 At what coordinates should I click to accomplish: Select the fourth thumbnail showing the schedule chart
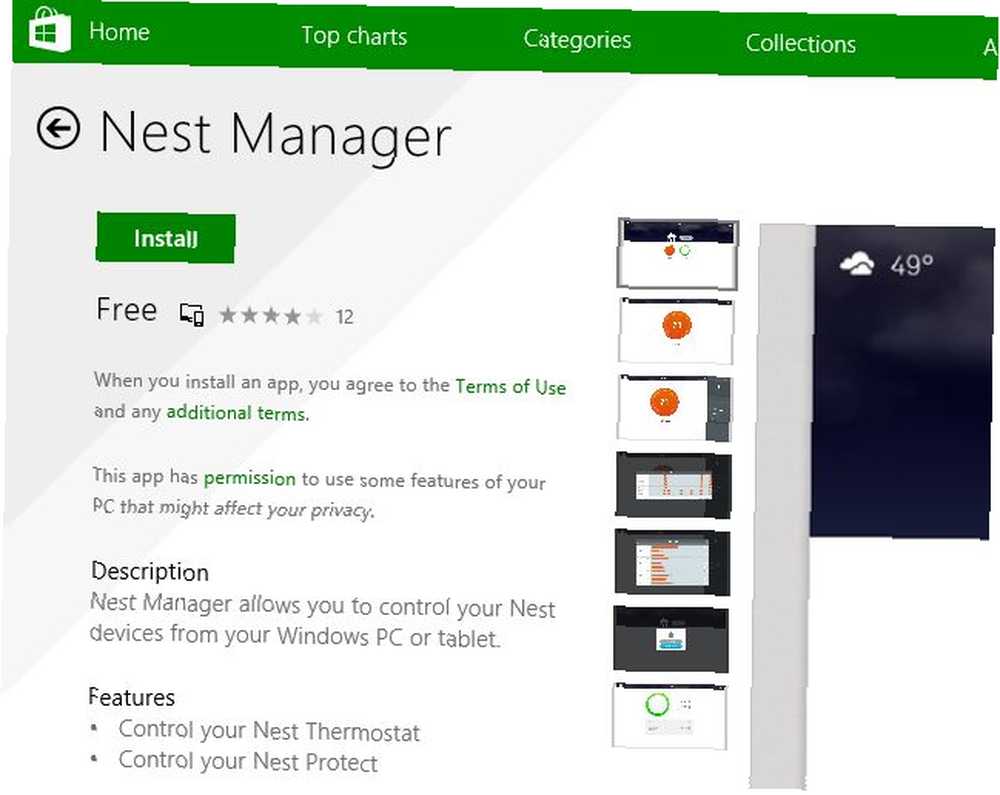(673, 485)
